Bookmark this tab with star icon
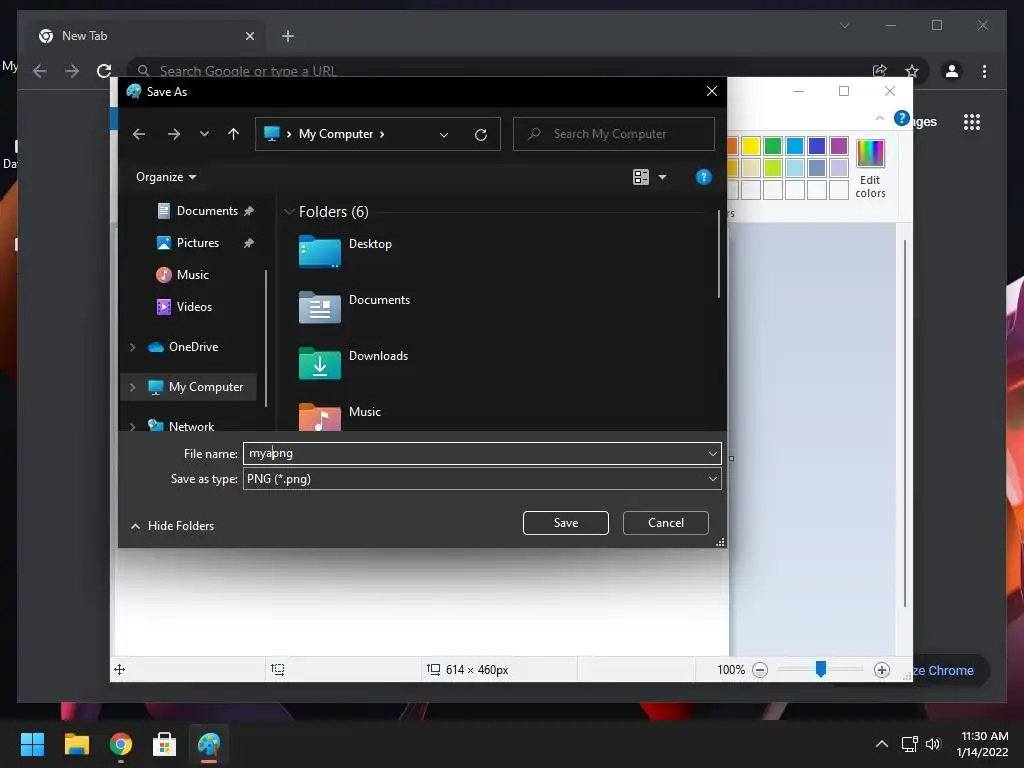The width and height of the screenshot is (1024, 768). click(912, 71)
